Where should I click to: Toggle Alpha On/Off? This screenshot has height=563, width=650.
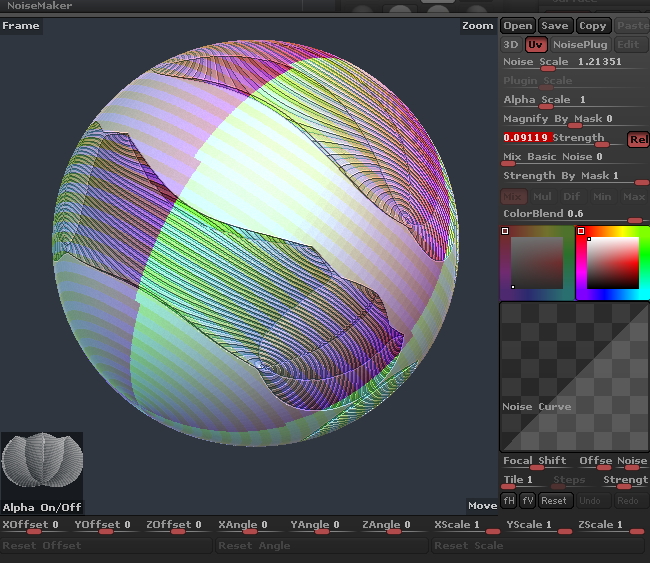pyautogui.click(x=42, y=507)
